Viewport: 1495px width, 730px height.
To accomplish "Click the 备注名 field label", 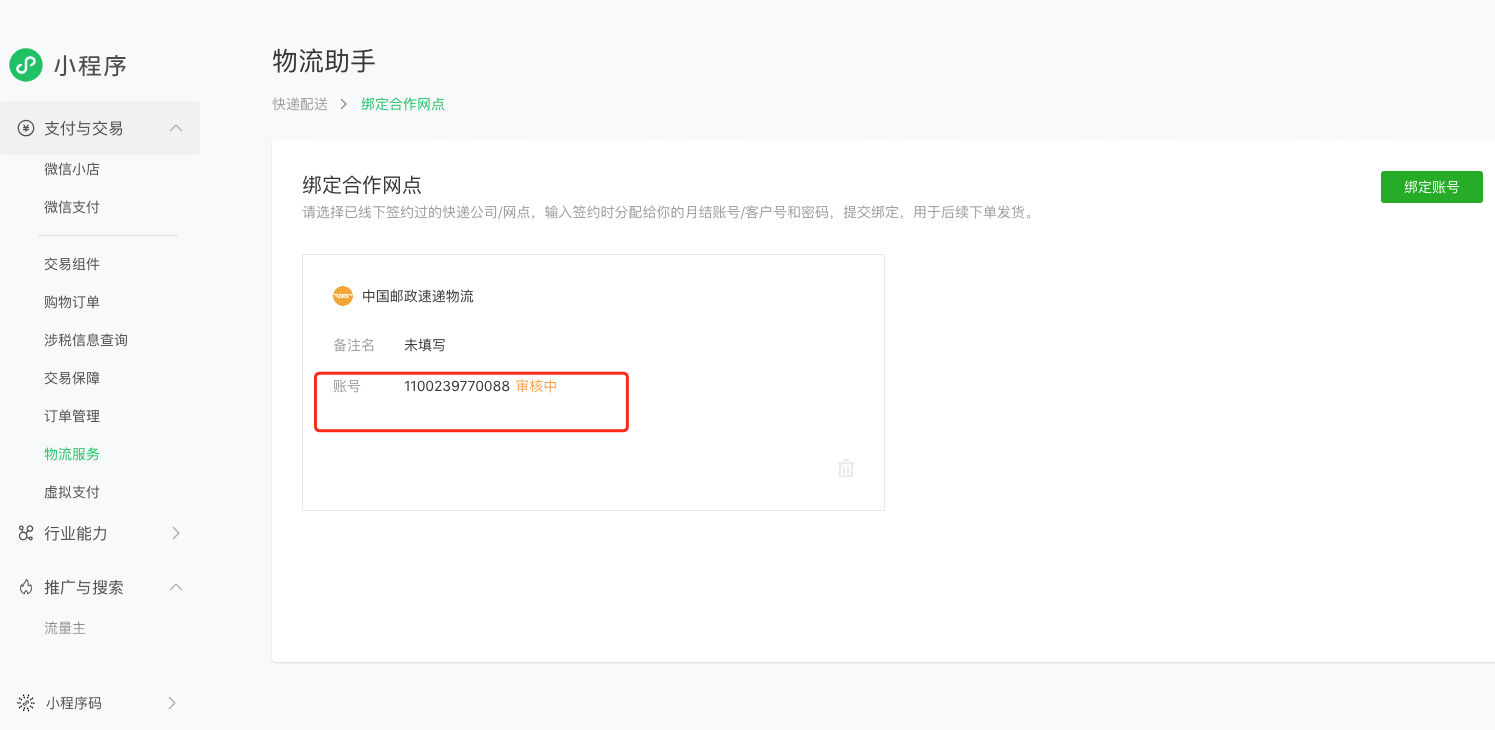I will coord(354,345).
